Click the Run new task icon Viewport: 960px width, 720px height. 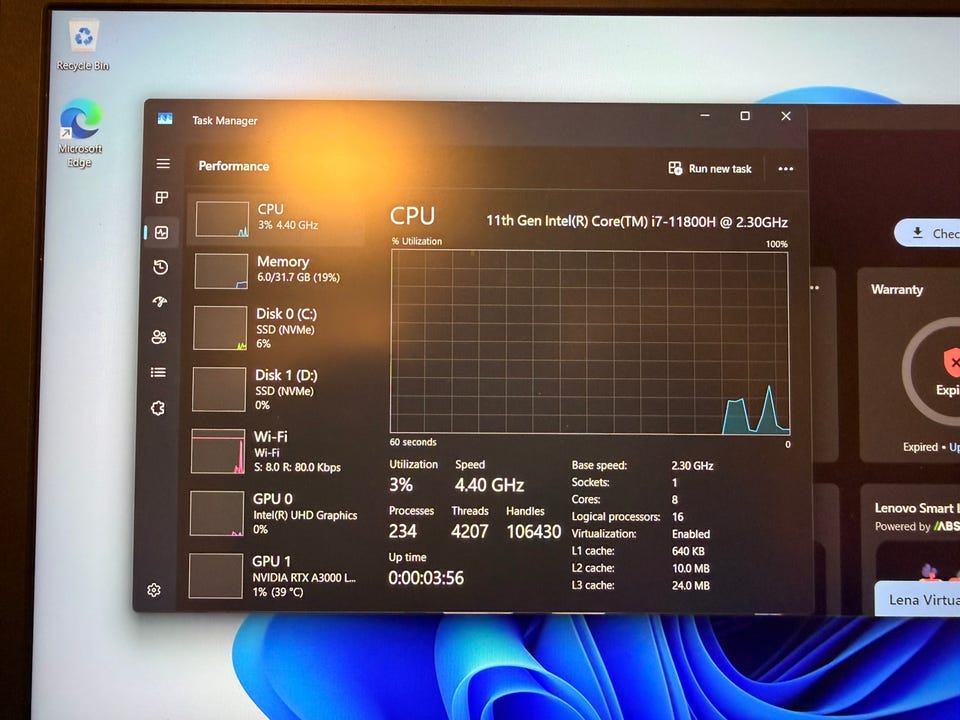[675, 168]
